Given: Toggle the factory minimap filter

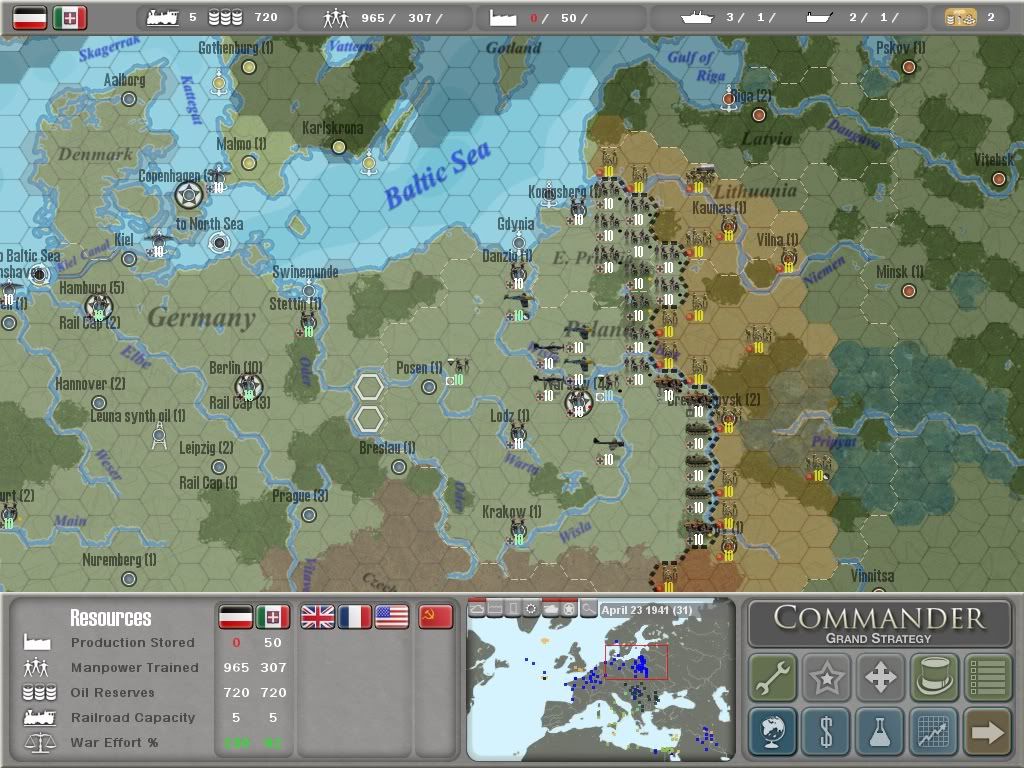Looking at the screenshot, I should coord(496,609).
